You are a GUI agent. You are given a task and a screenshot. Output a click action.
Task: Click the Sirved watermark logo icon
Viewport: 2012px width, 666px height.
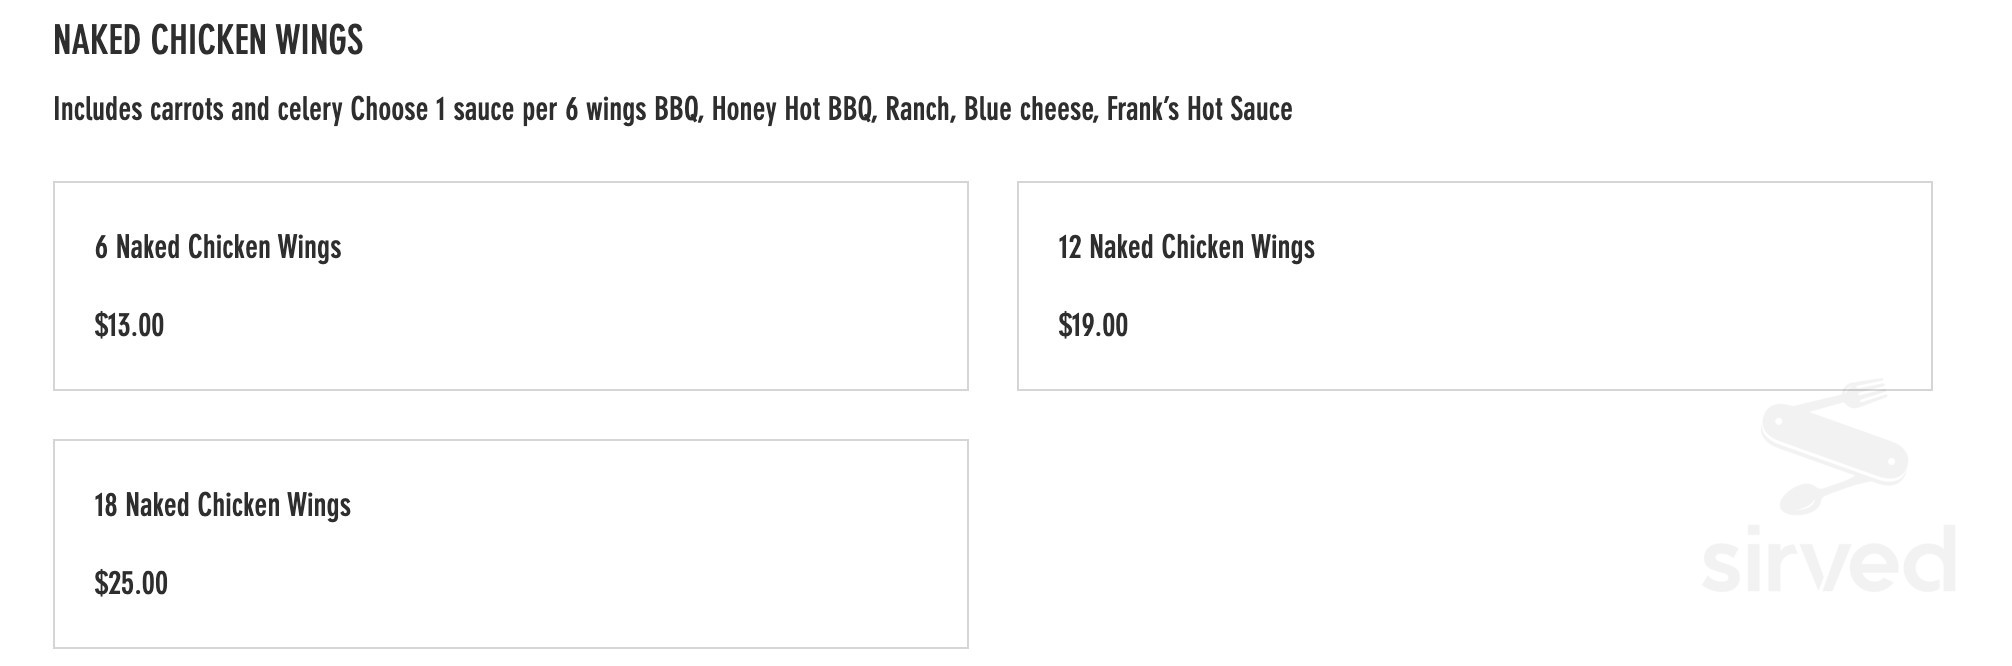pos(1832,447)
